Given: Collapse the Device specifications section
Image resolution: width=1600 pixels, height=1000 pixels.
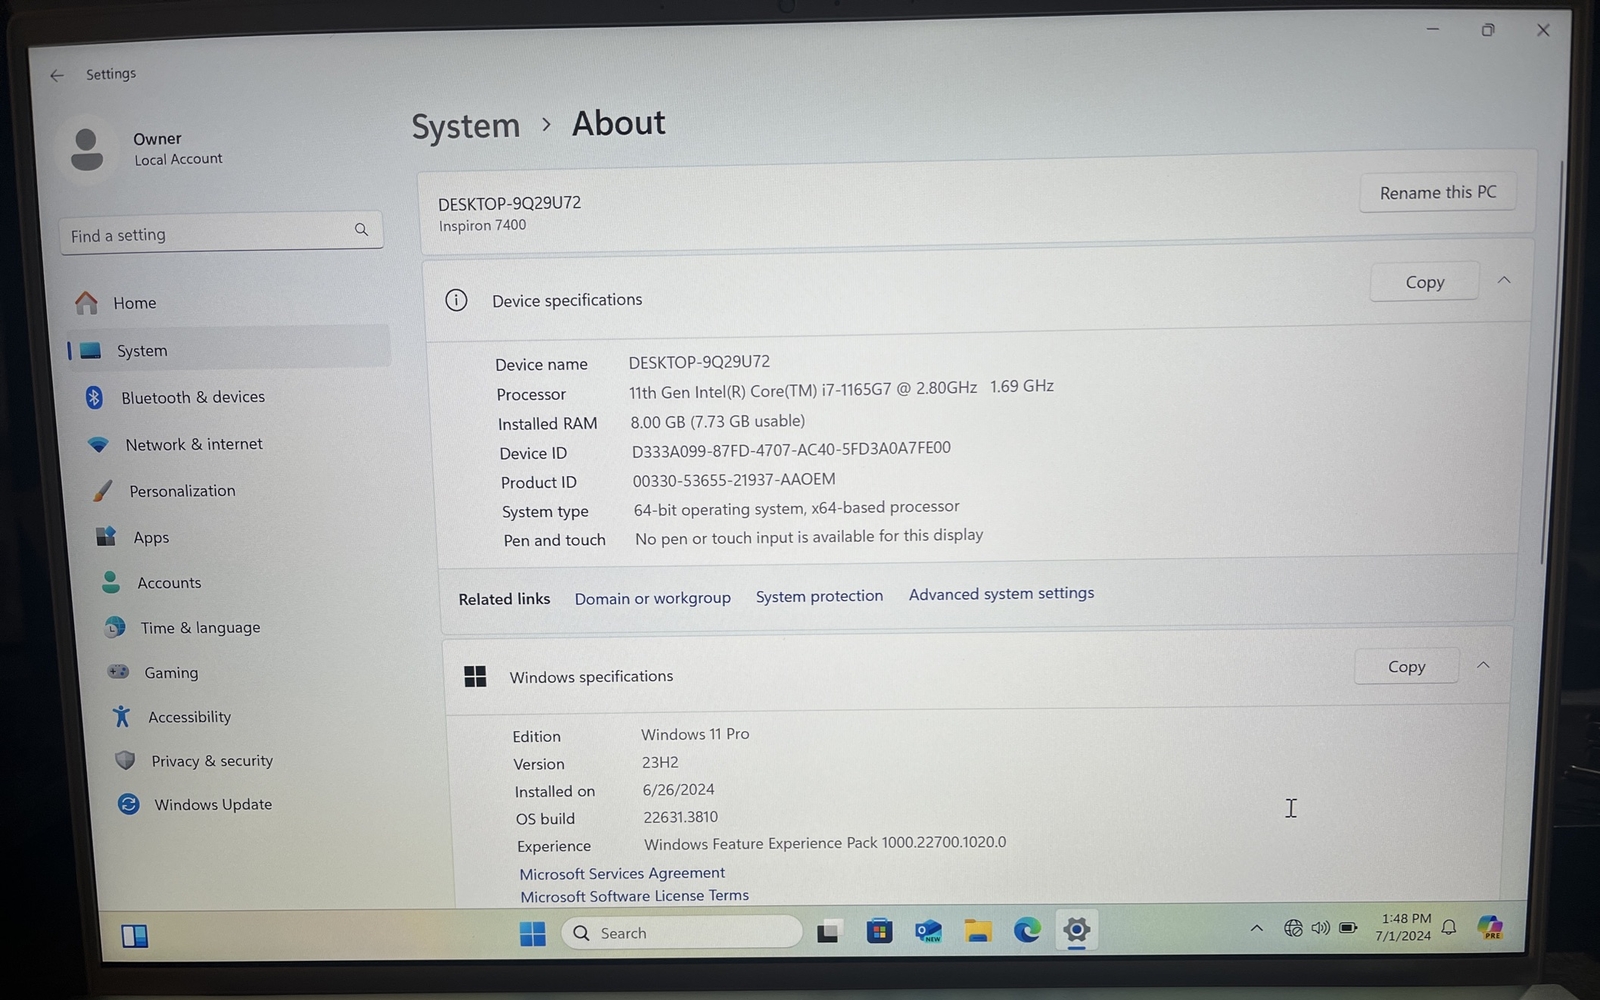Looking at the screenshot, I should [x=1504, y=280].
